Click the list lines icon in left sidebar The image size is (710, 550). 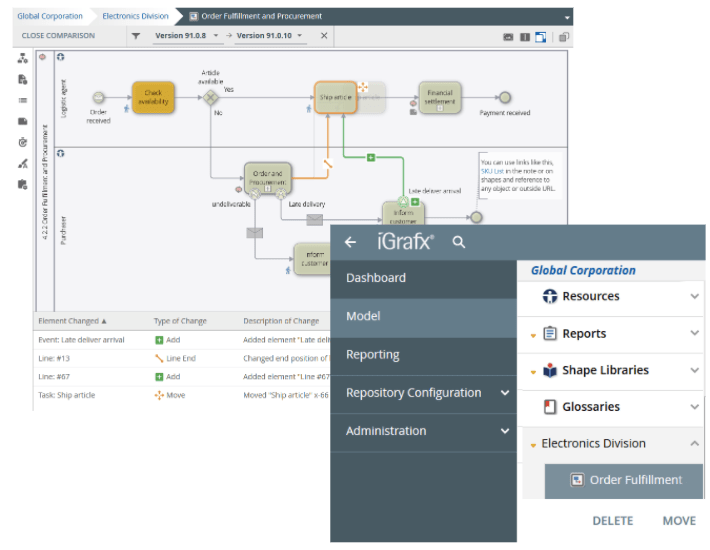[23, 100]
